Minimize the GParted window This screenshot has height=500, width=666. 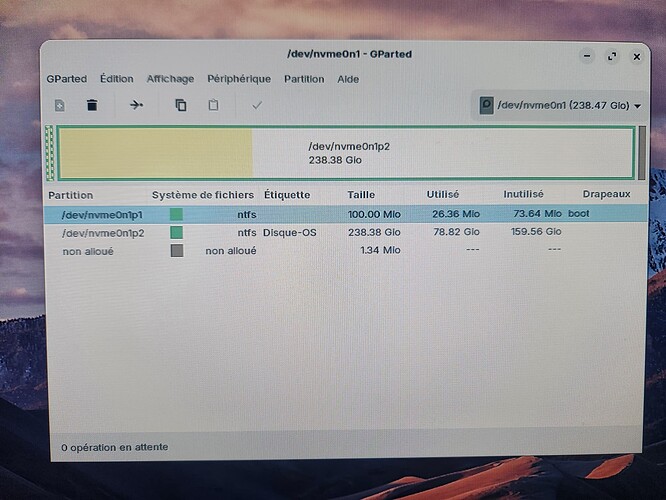tap(587, 56)
